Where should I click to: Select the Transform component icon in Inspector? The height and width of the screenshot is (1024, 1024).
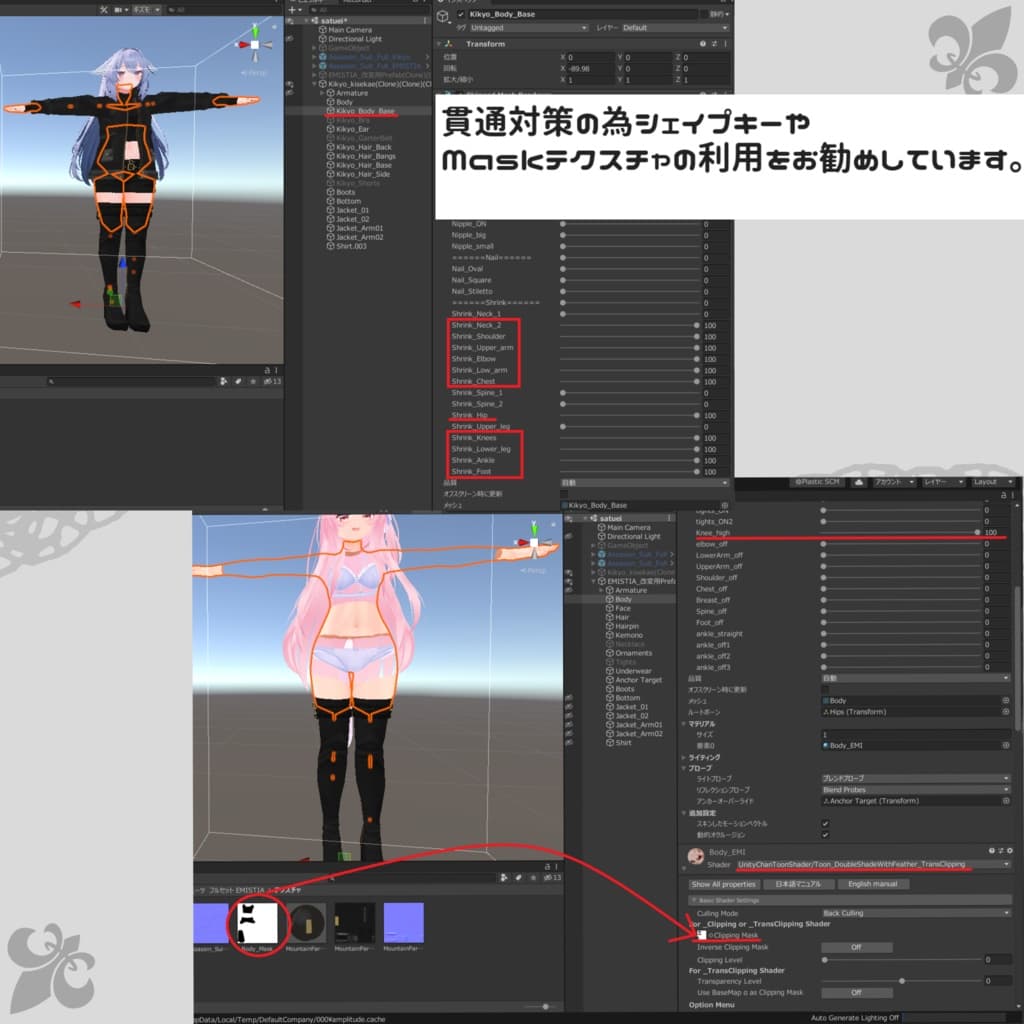(x=448, y=42)
